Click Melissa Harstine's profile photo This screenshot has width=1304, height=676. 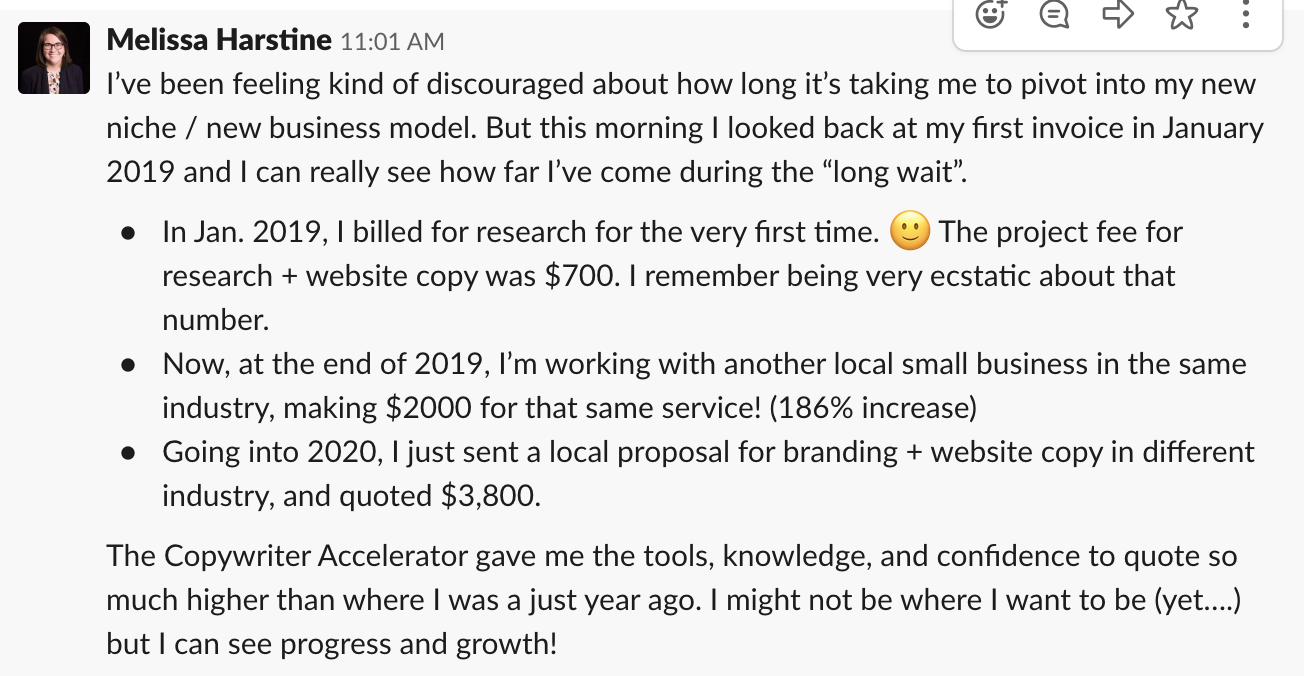coord(54,58)
